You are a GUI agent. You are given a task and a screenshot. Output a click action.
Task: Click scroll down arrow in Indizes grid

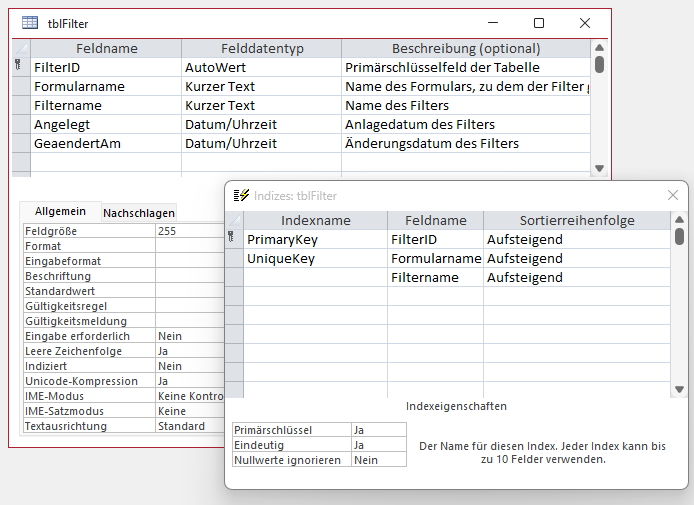[679, 389]
